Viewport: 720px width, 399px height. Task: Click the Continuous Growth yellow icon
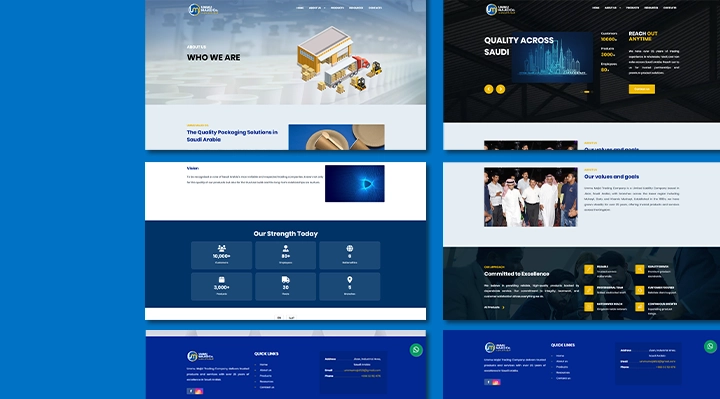coord(640,307)
